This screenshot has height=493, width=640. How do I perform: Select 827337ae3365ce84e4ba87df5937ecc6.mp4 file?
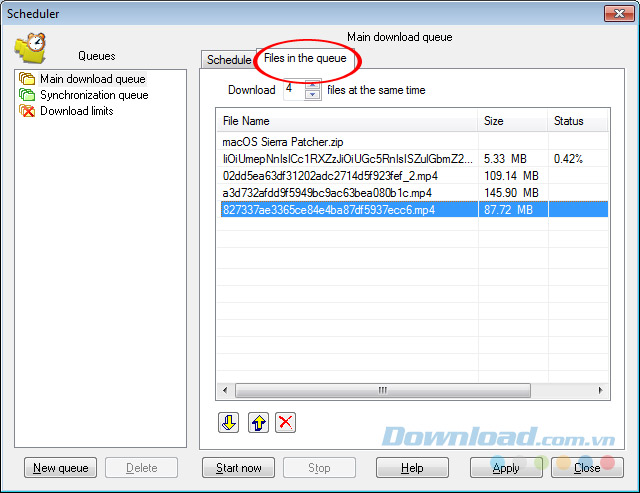(413, 210)
